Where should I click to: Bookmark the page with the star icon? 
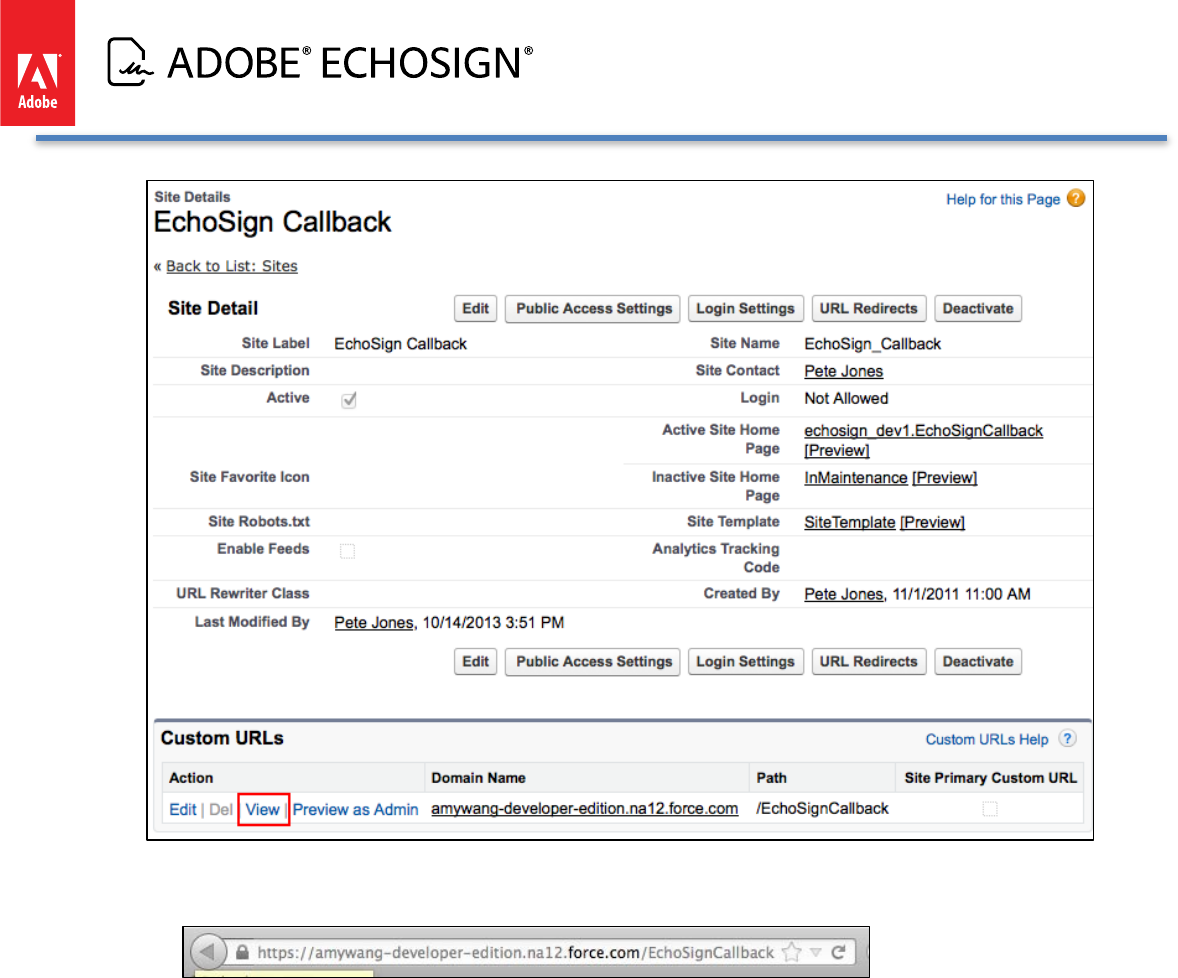(x=791, y=952)
